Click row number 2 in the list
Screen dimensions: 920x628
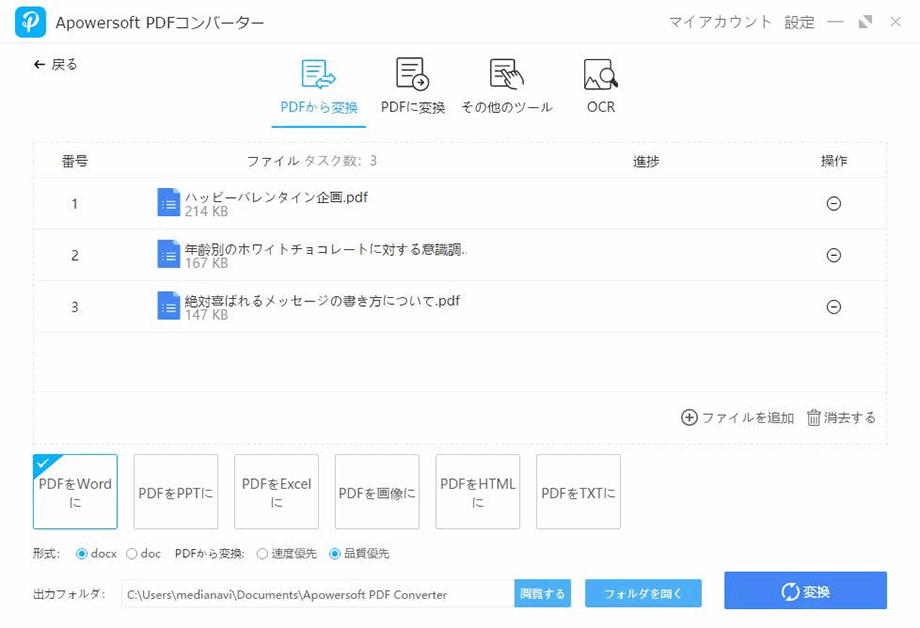(75, 255)
